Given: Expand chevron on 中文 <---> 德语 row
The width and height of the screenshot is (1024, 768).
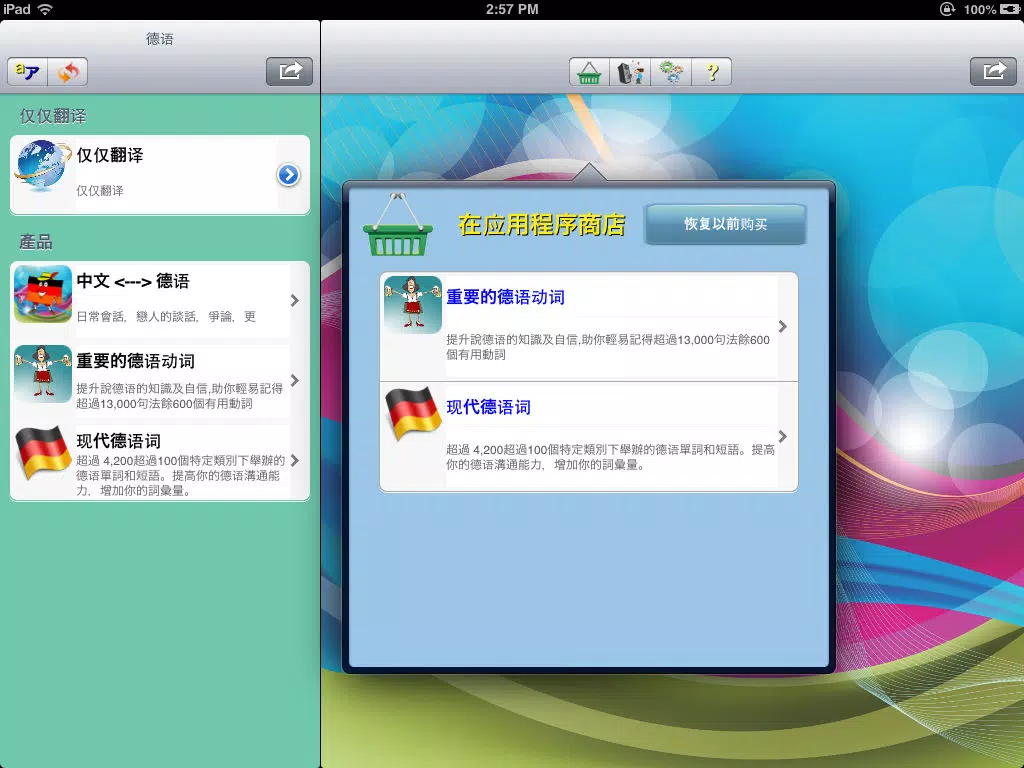Looking at the screenshot, I should coord(295,300).
